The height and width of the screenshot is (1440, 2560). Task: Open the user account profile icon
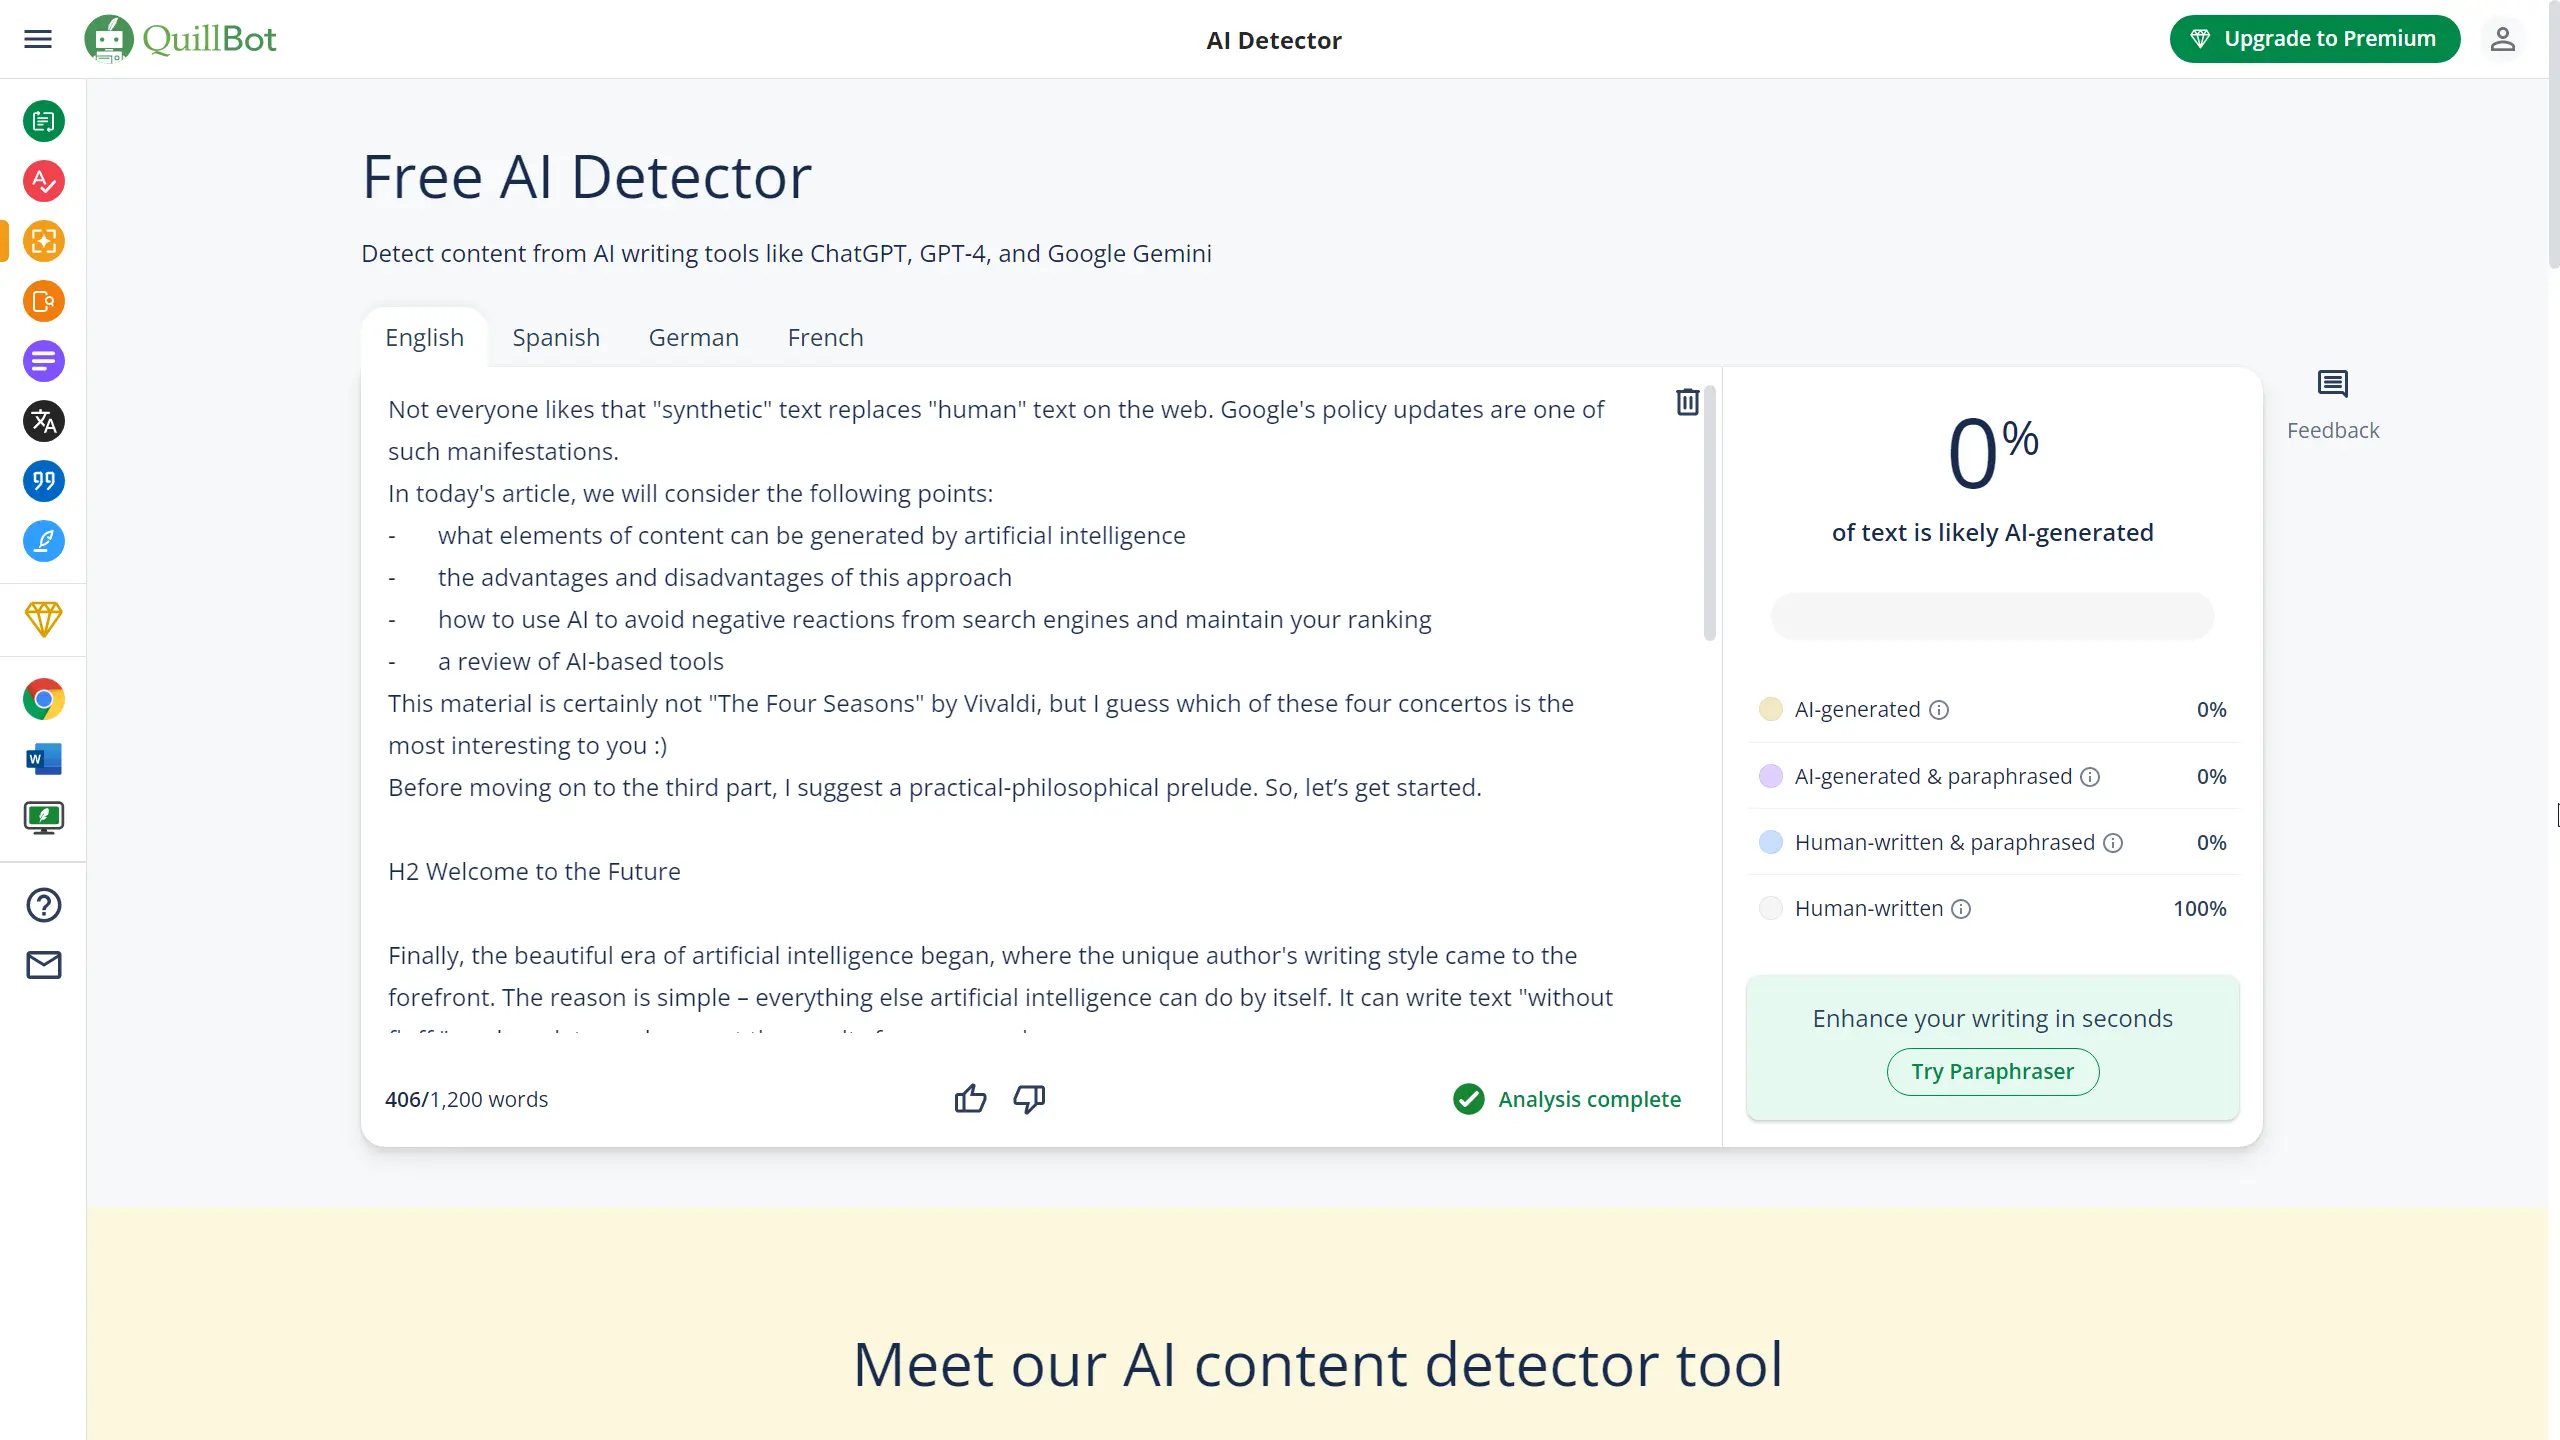point(2502,39)
